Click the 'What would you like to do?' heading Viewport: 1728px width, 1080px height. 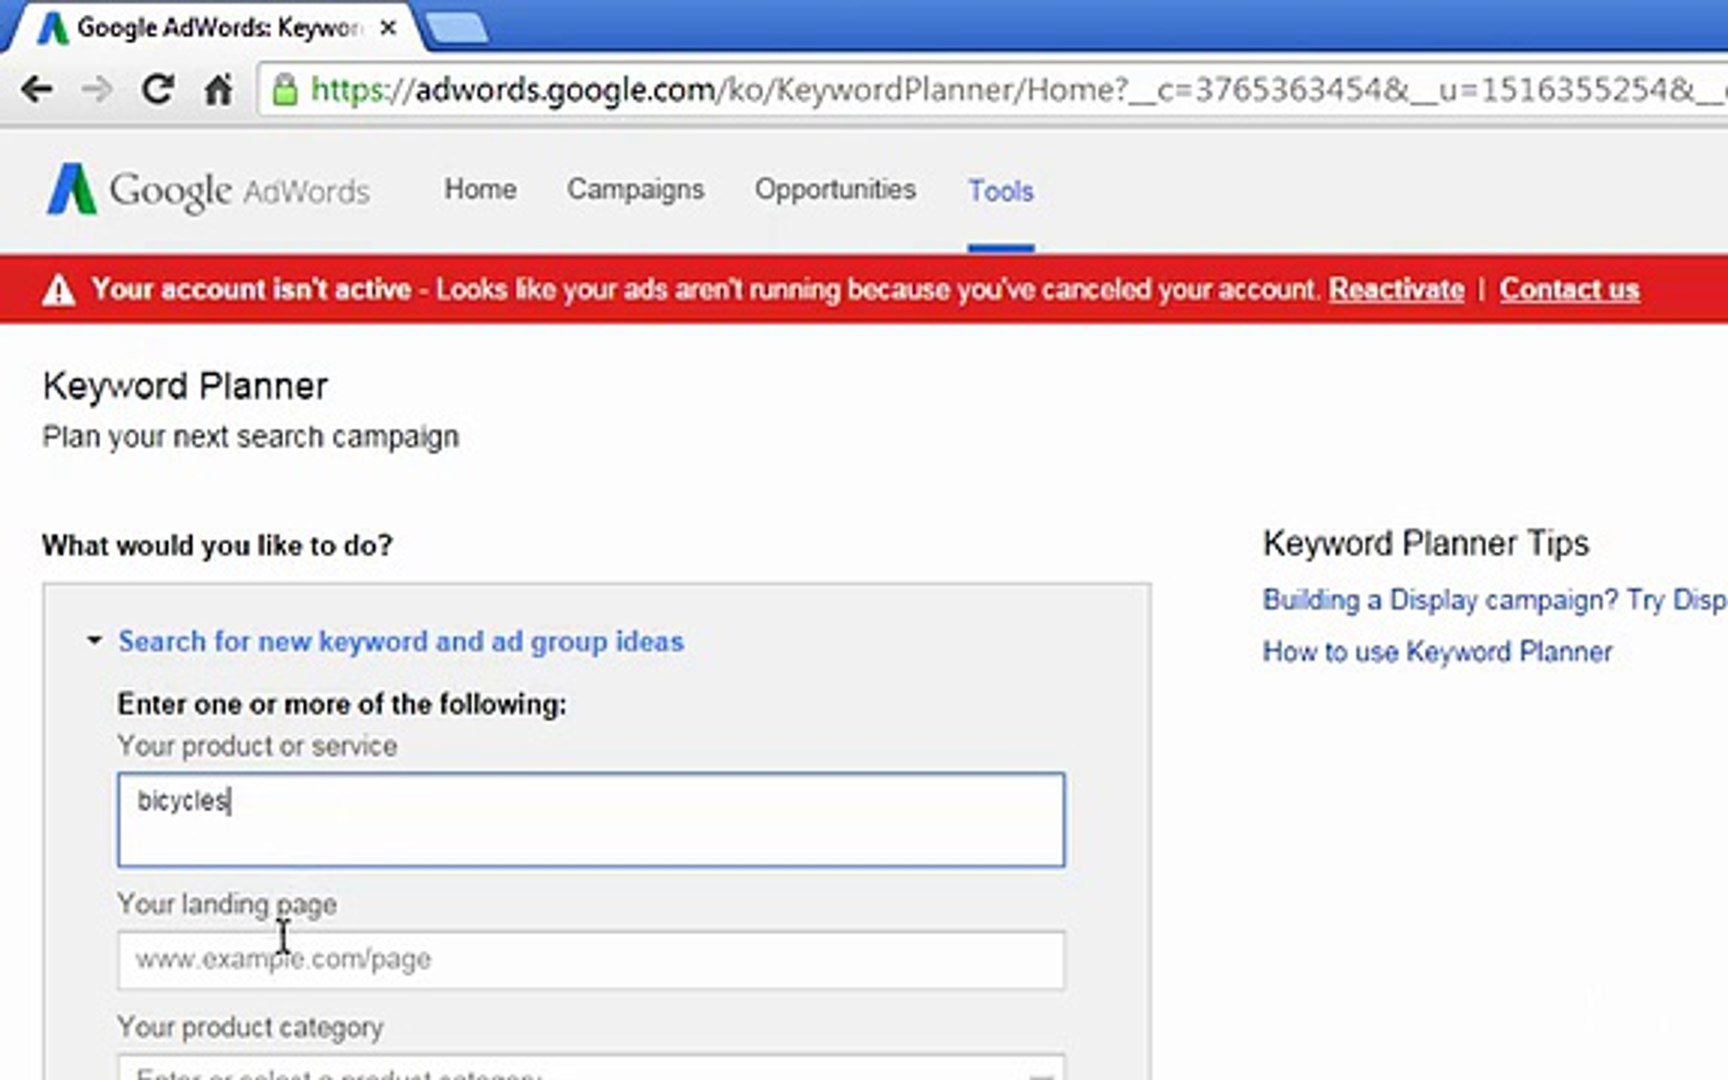click(x=217, y=546)
